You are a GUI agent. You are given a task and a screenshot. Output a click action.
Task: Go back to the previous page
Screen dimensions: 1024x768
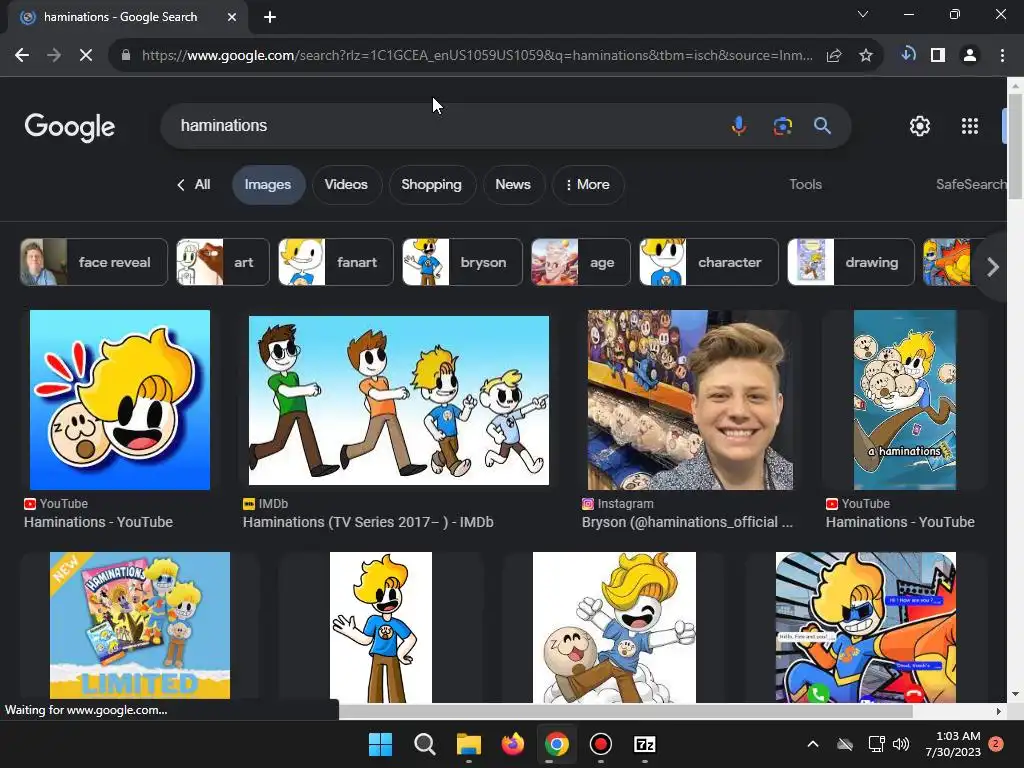point(22,56)
